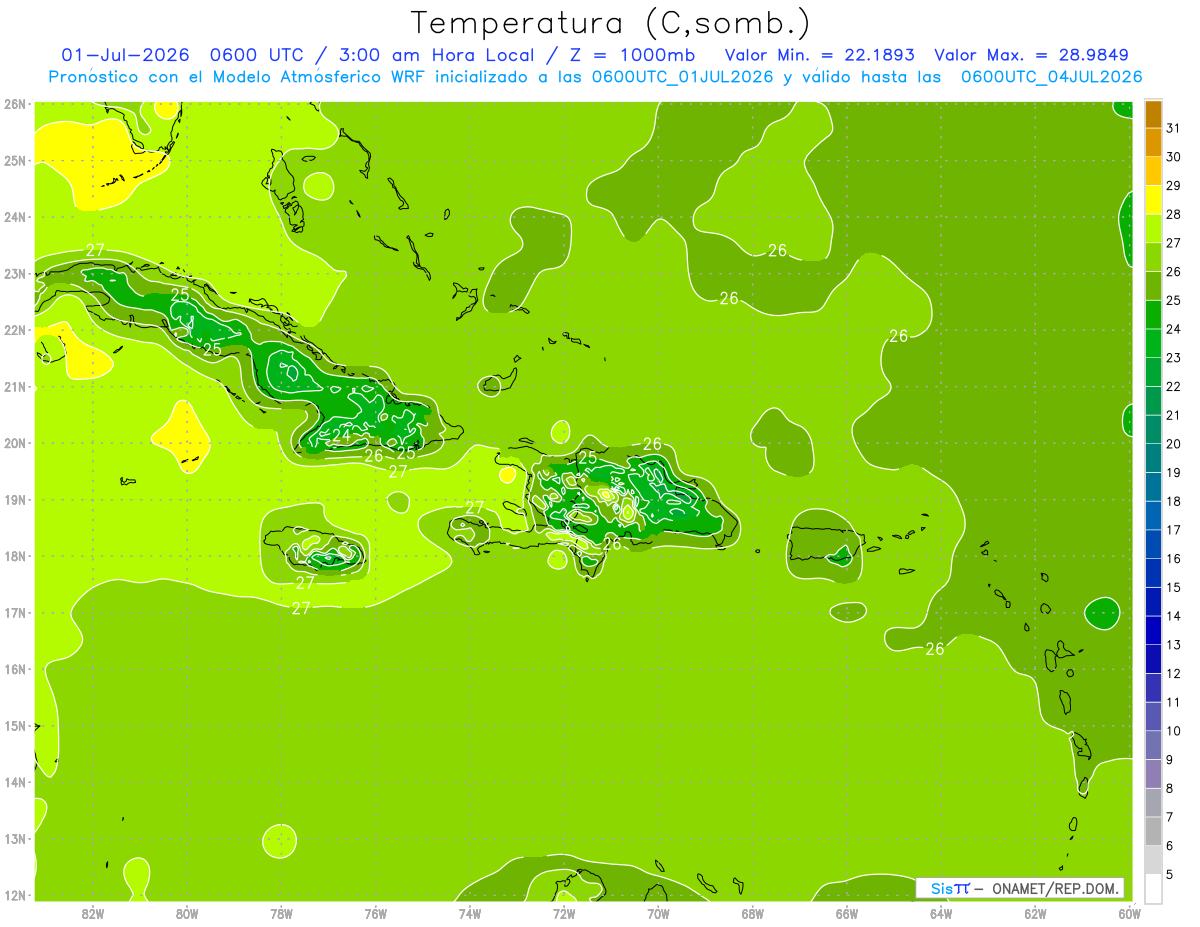Pick the orange legend swatch above 31

pyautogui.click(x=1153, y=114)
